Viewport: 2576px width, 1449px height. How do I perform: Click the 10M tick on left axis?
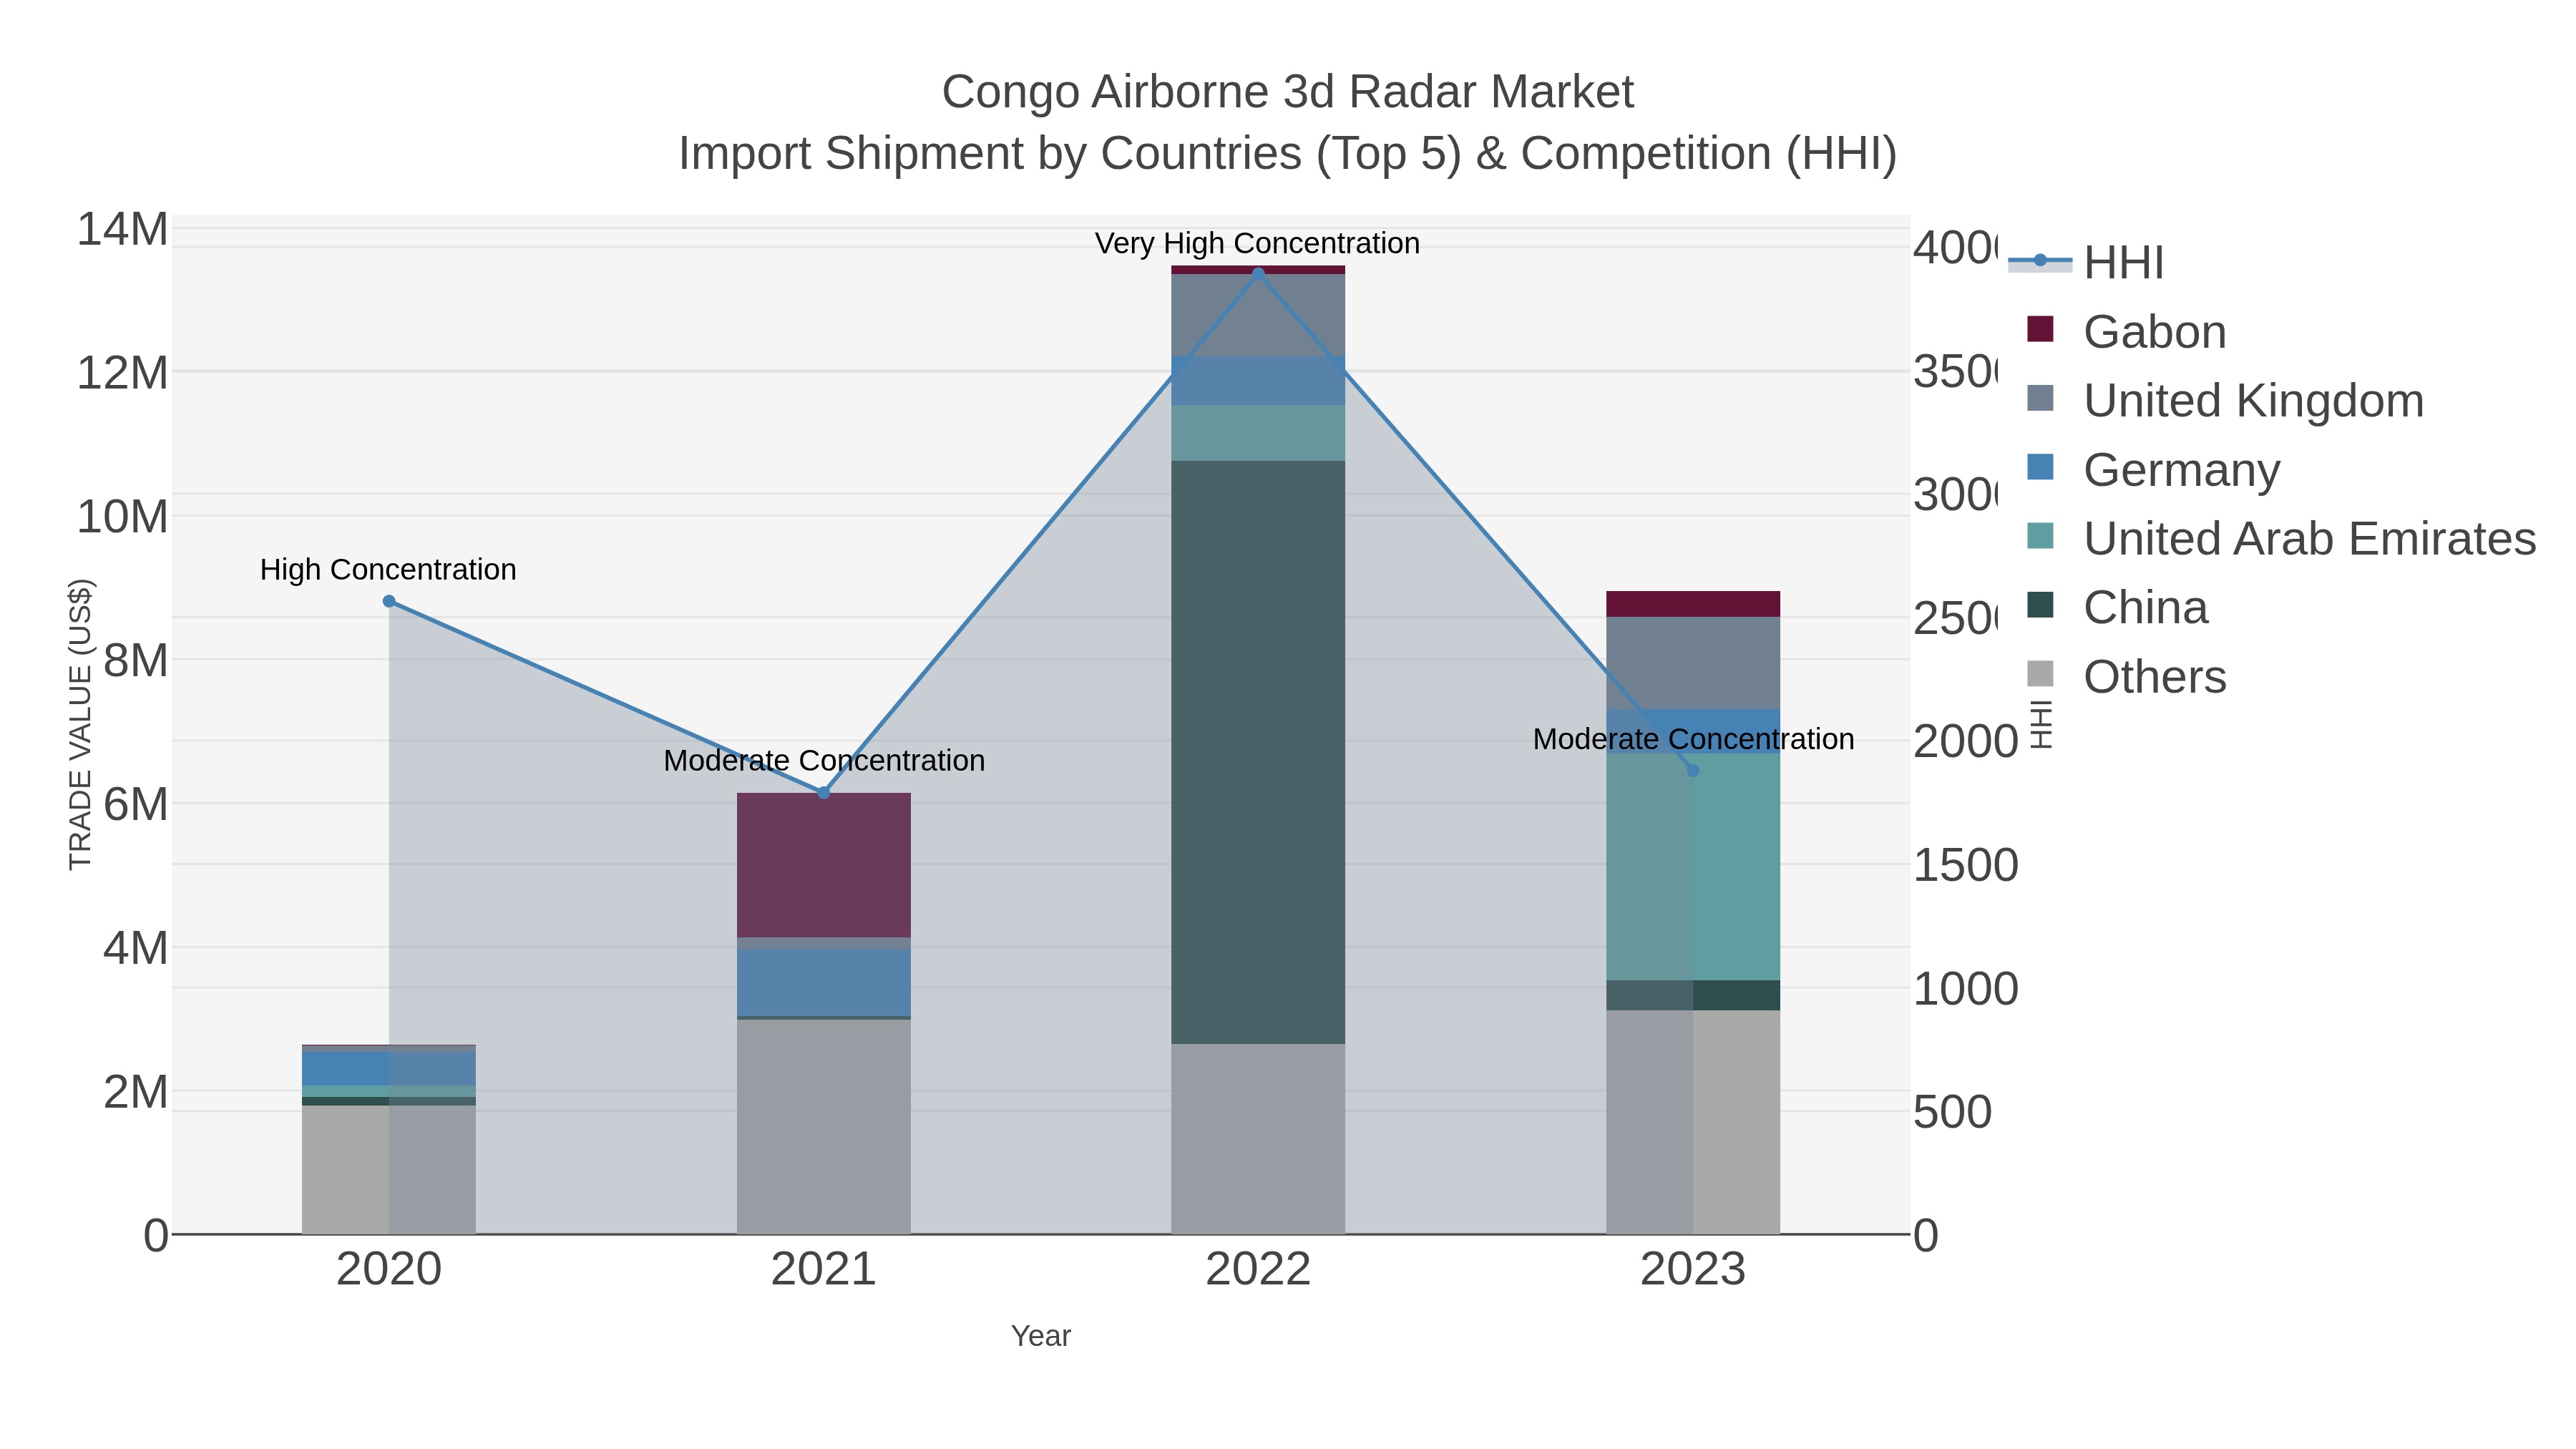[x=122, y=517]
